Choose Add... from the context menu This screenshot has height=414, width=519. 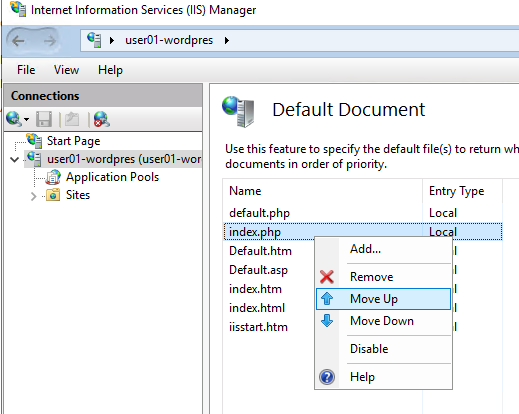tap(383, 249)
